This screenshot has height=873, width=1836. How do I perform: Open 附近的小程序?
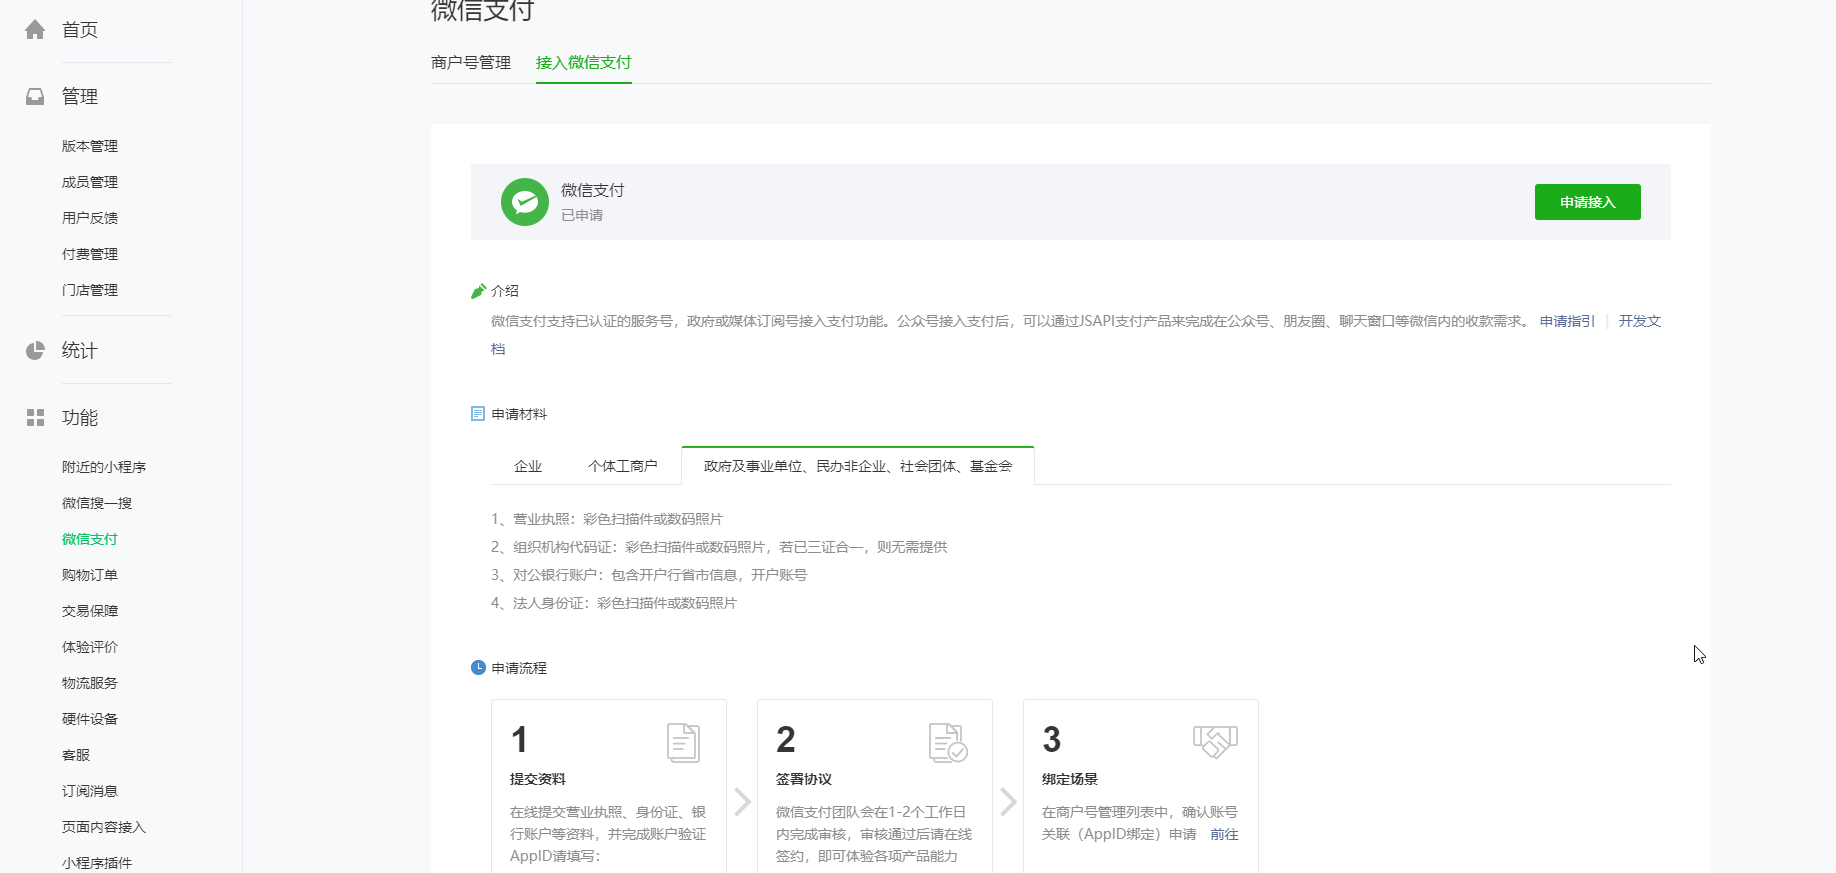pyautogui.click(x=104, y=467)
